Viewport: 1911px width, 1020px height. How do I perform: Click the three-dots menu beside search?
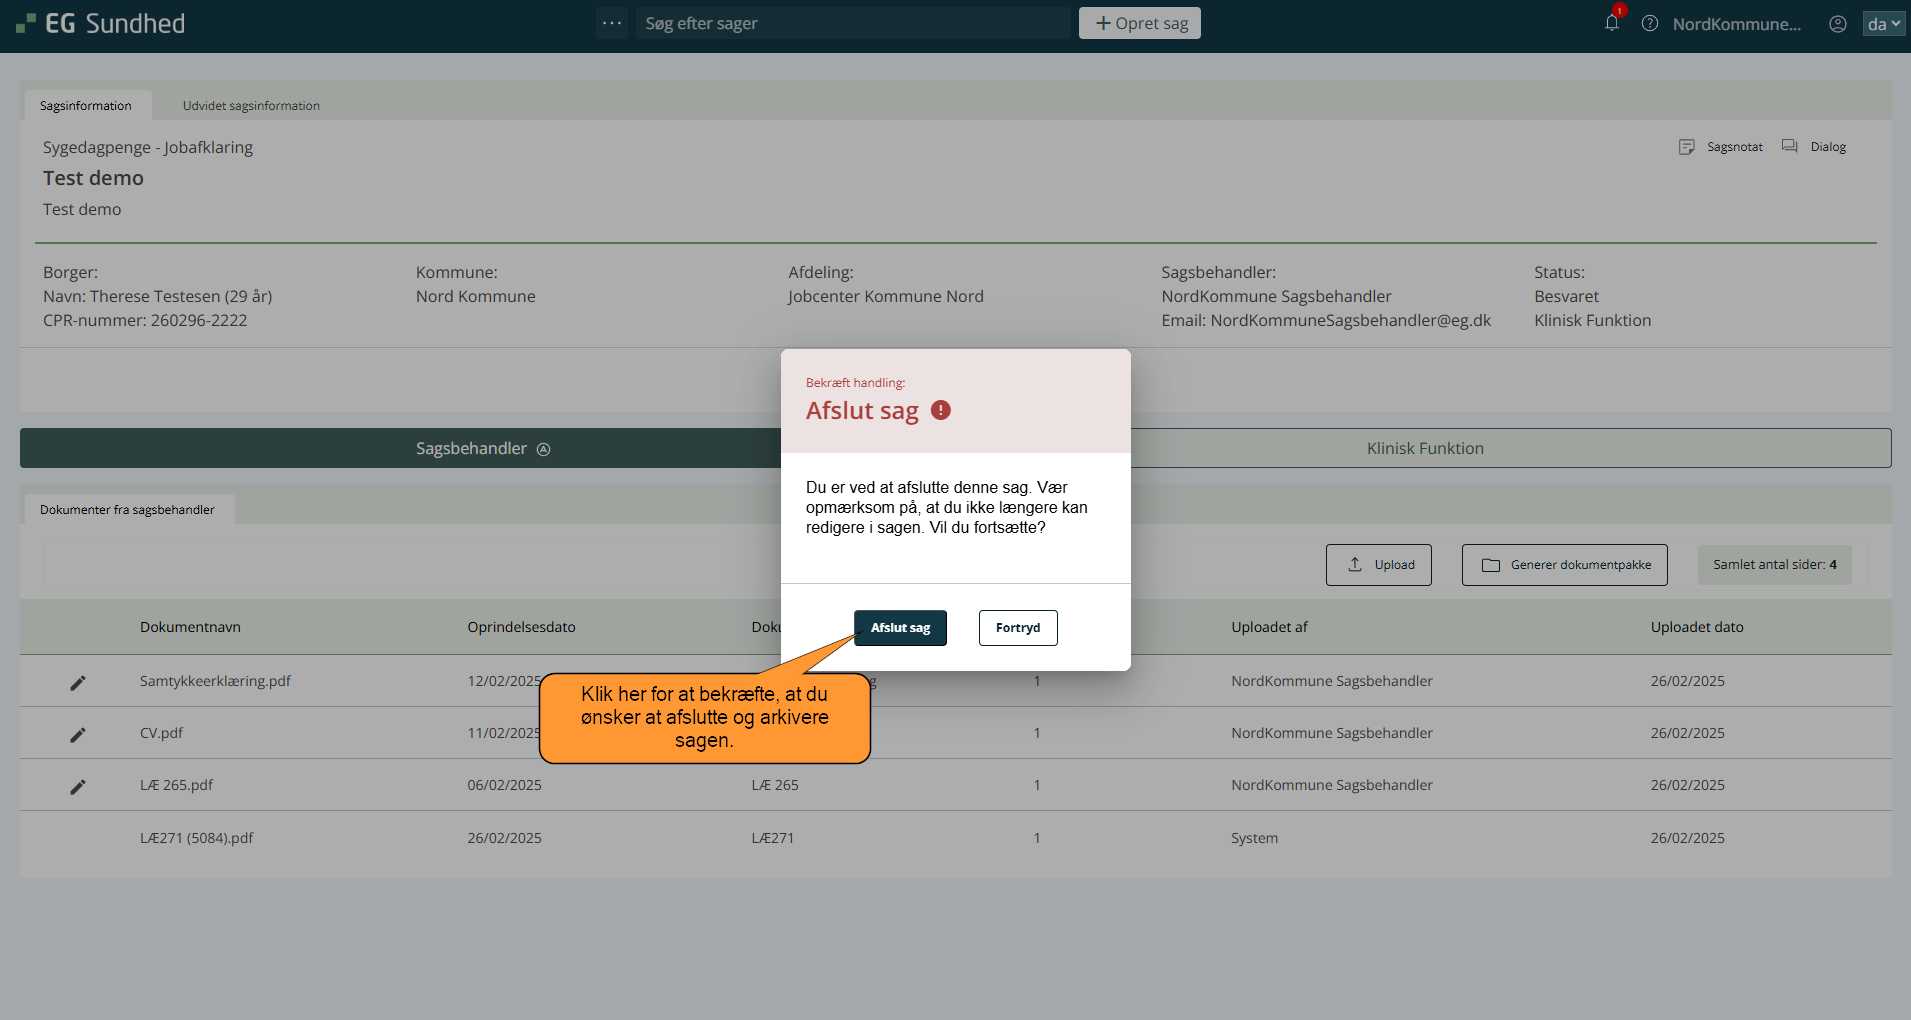coord(612,23)
